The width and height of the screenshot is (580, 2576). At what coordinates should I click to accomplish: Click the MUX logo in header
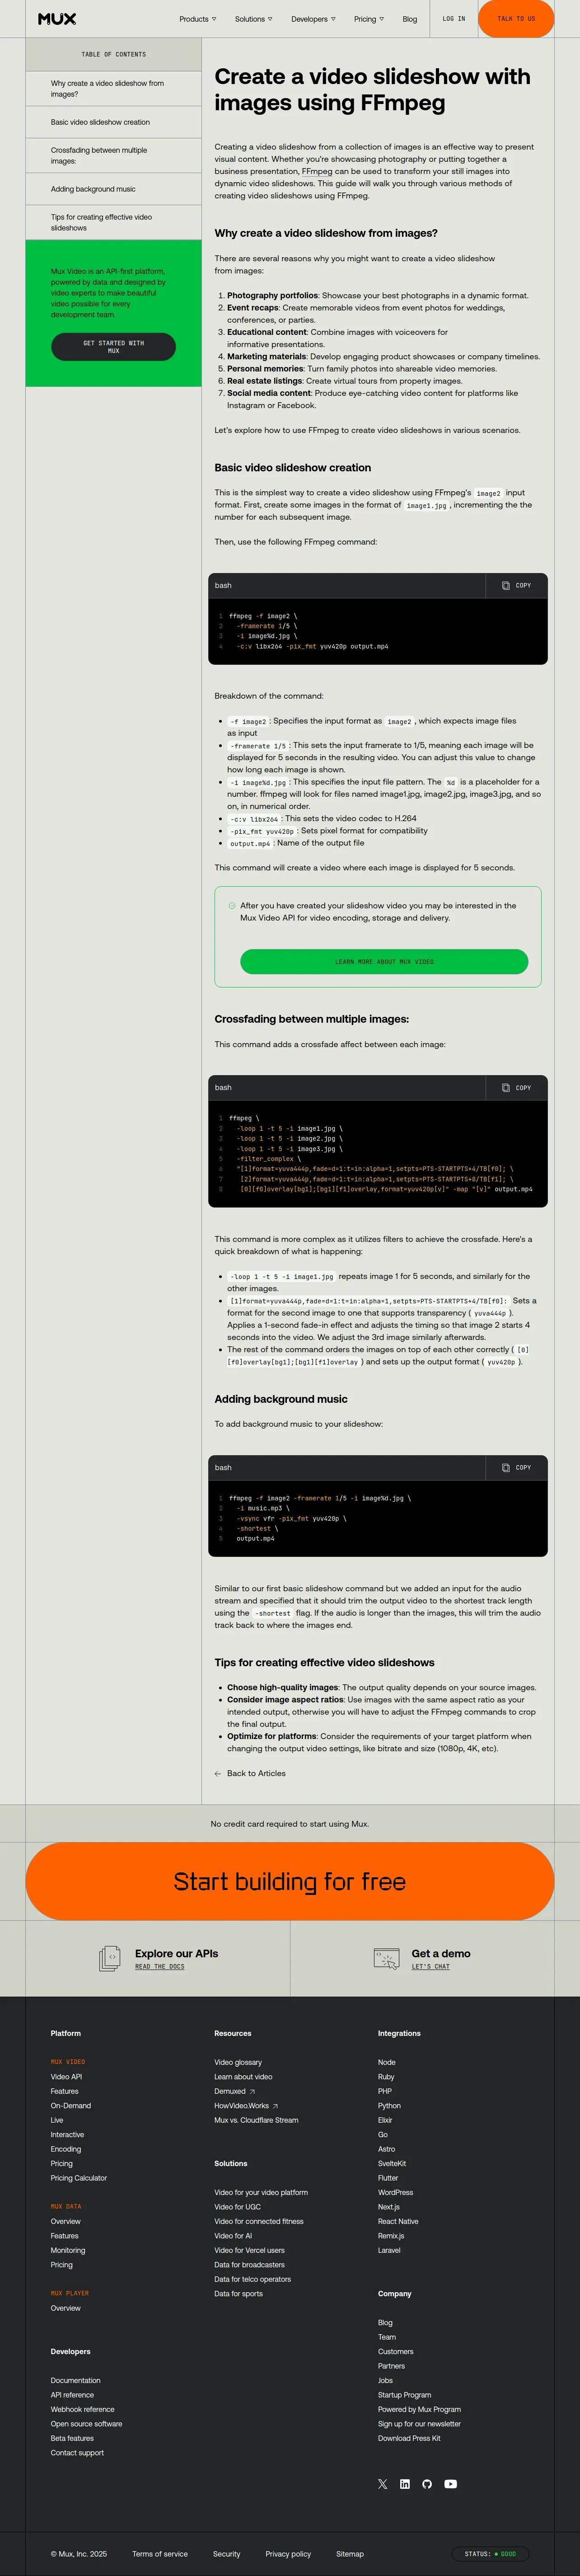(57, 19)
